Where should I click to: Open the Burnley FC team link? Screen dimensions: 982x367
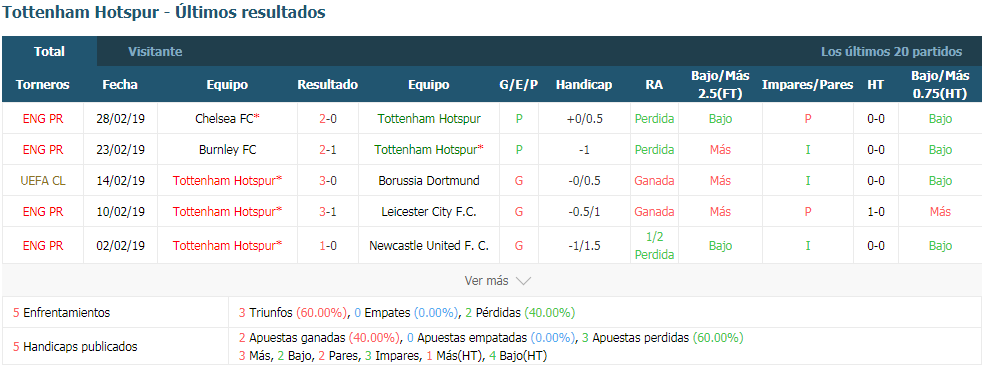point(227,150)
